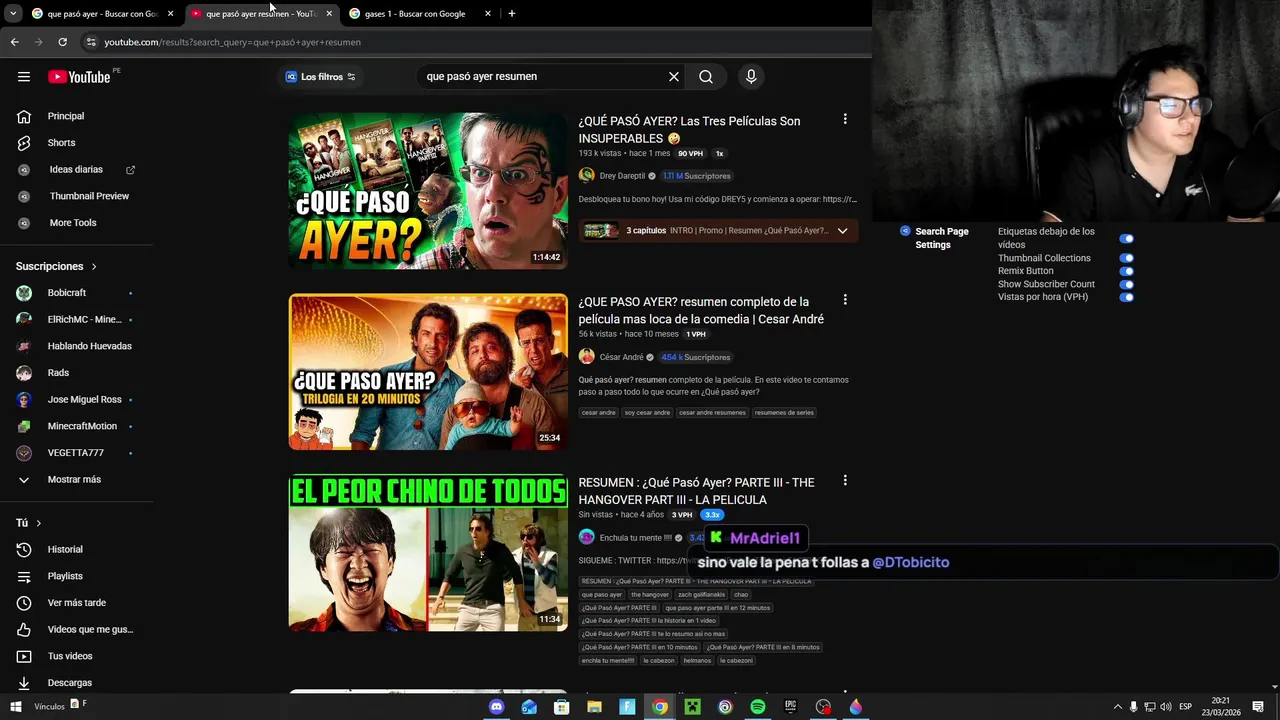Open the YouTube hamburger guide menu

tap(24, 77)
